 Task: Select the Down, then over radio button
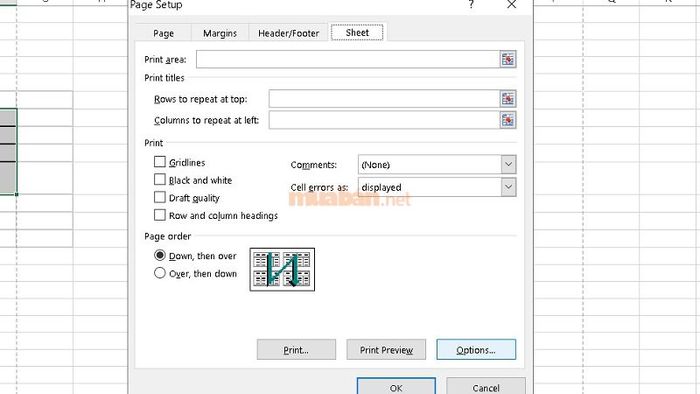[160, 255]
